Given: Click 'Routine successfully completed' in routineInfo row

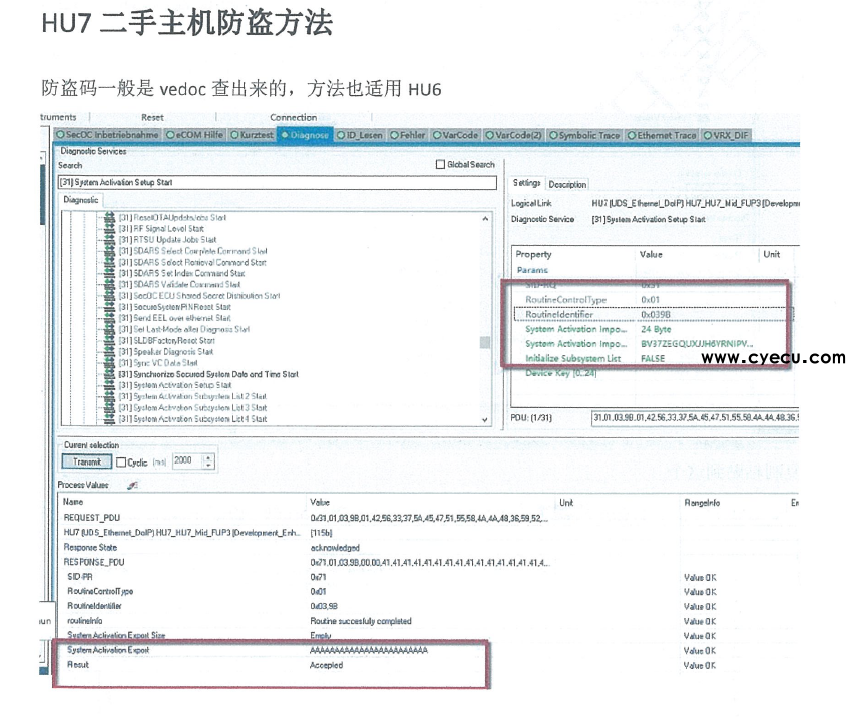Looking at the screenshot, I should [361, 621].
